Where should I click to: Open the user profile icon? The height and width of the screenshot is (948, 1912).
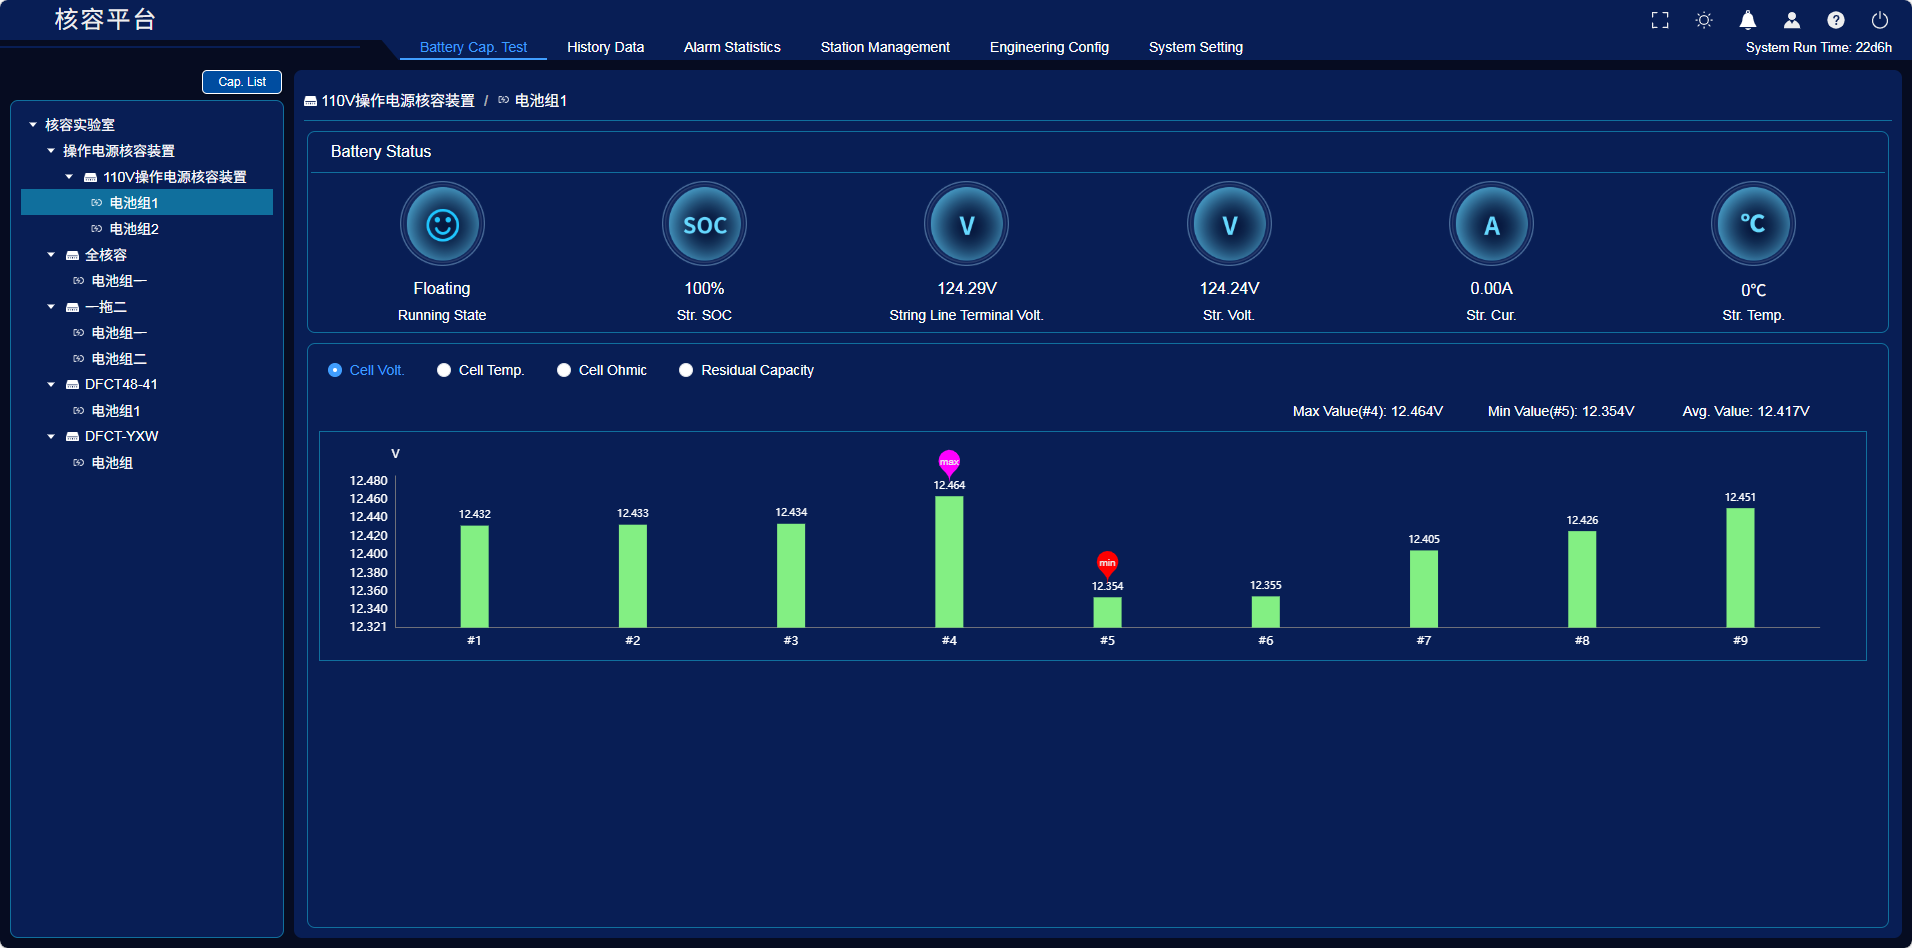1792,20
